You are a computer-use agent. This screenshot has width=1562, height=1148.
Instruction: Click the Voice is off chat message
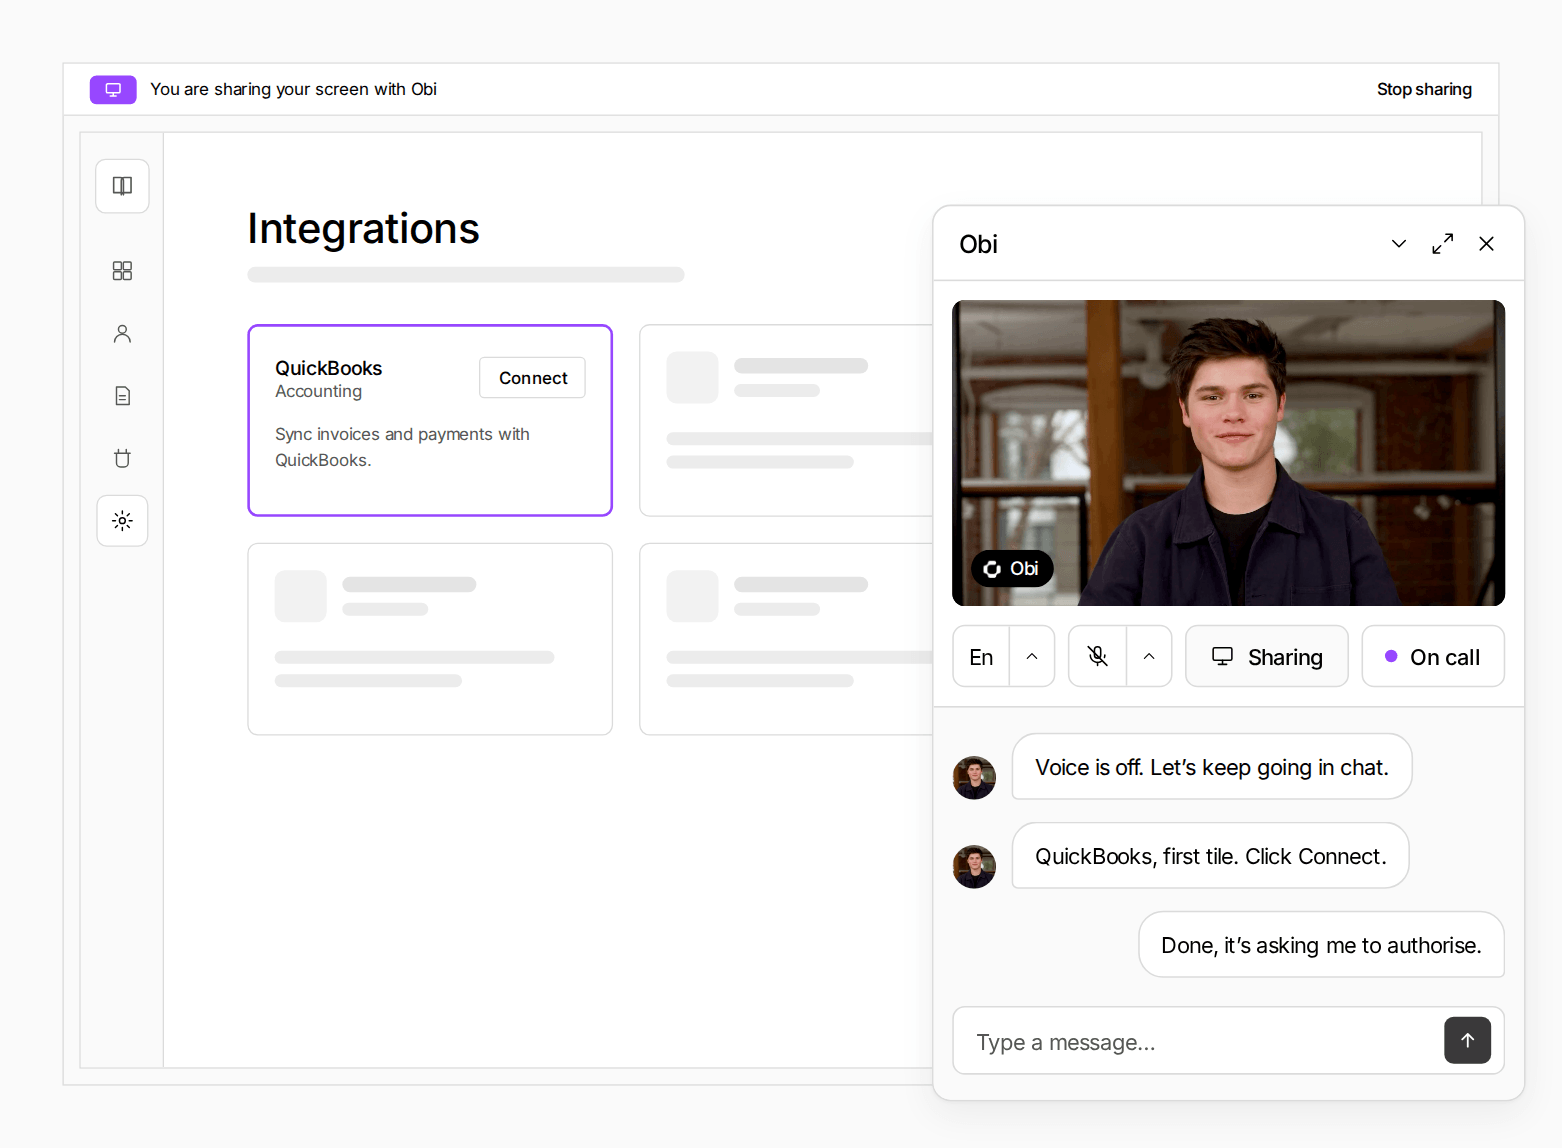click(1212, 767)
